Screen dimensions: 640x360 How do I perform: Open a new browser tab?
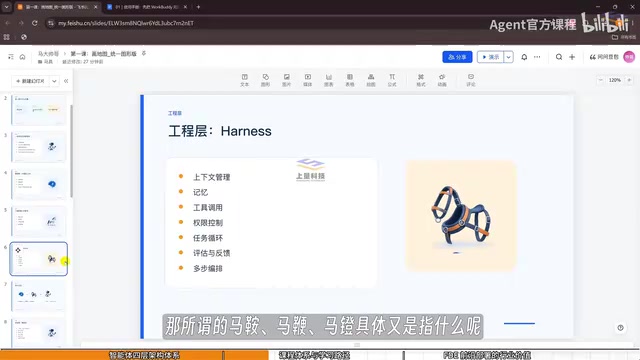[x=198, y=7]
